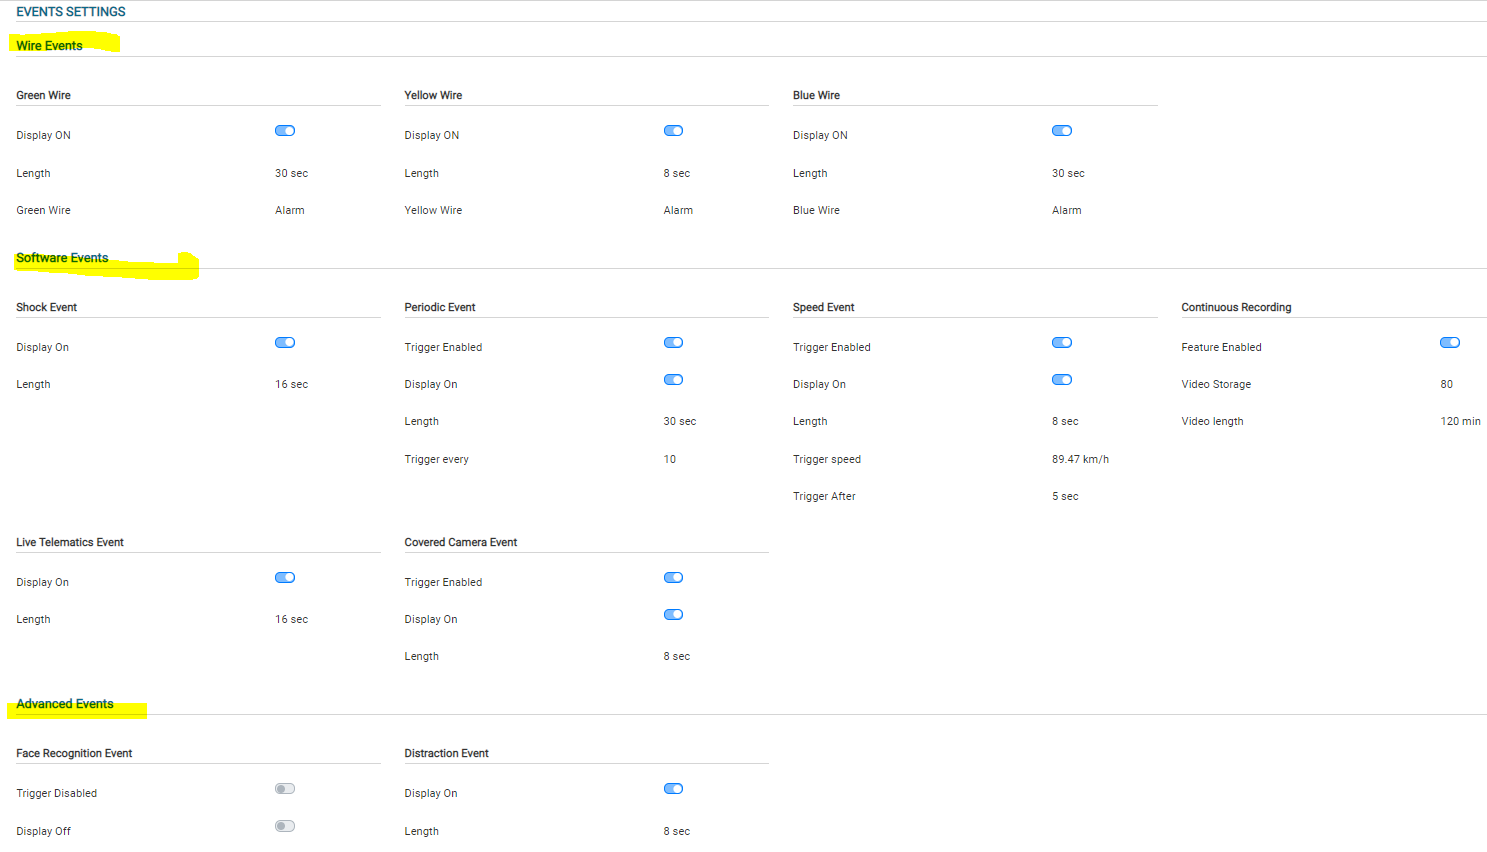1487x852 pixels.
Task: Toggle Periodic Event Trigger Enabled switch
Action: coord(673,343)
